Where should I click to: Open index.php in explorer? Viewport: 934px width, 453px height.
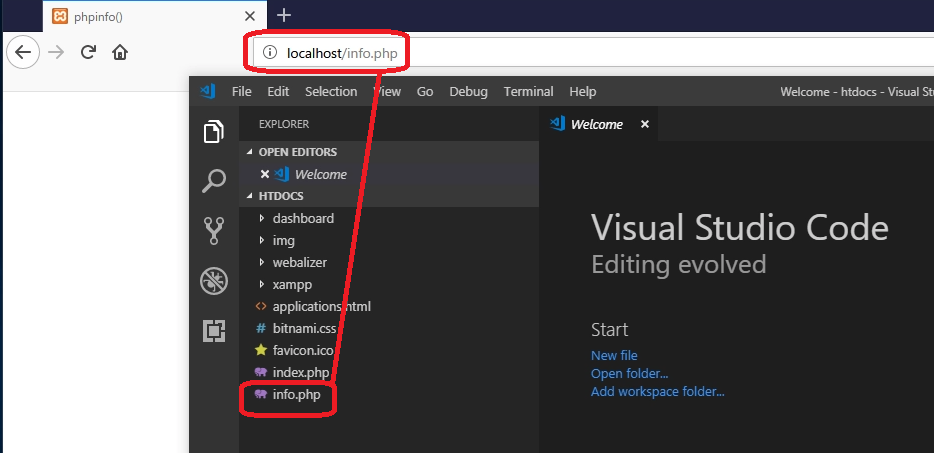[389, 373]
